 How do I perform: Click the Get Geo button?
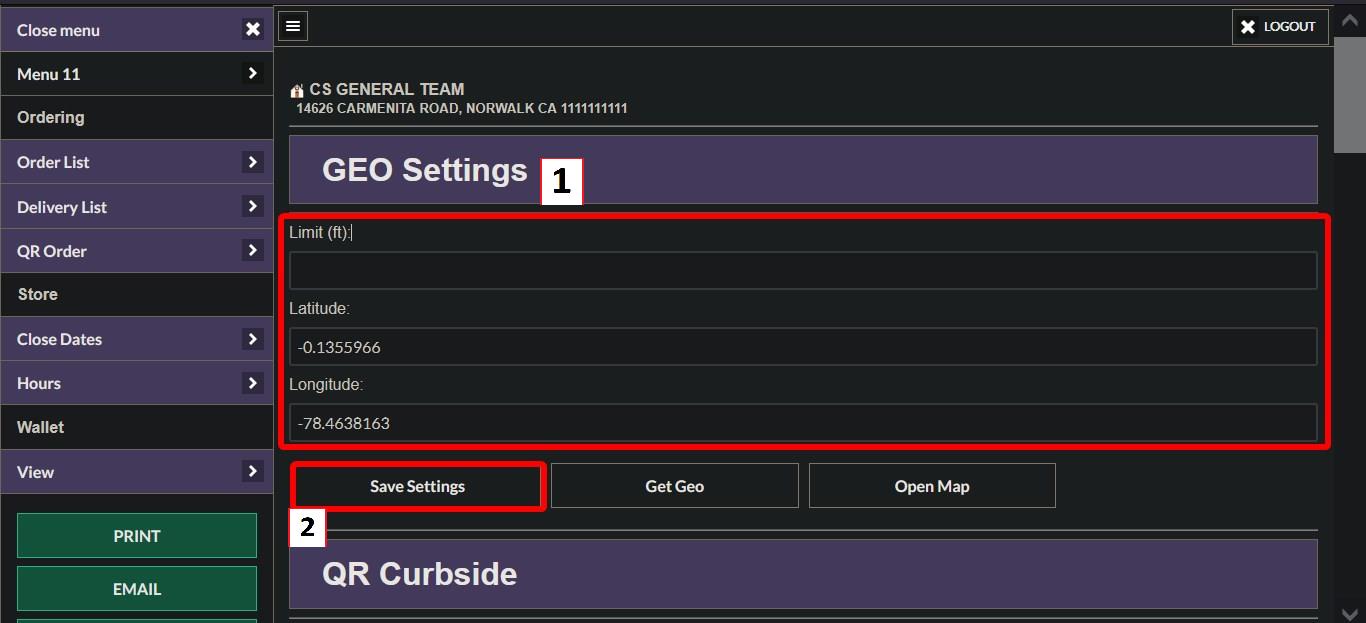(675, 486)
